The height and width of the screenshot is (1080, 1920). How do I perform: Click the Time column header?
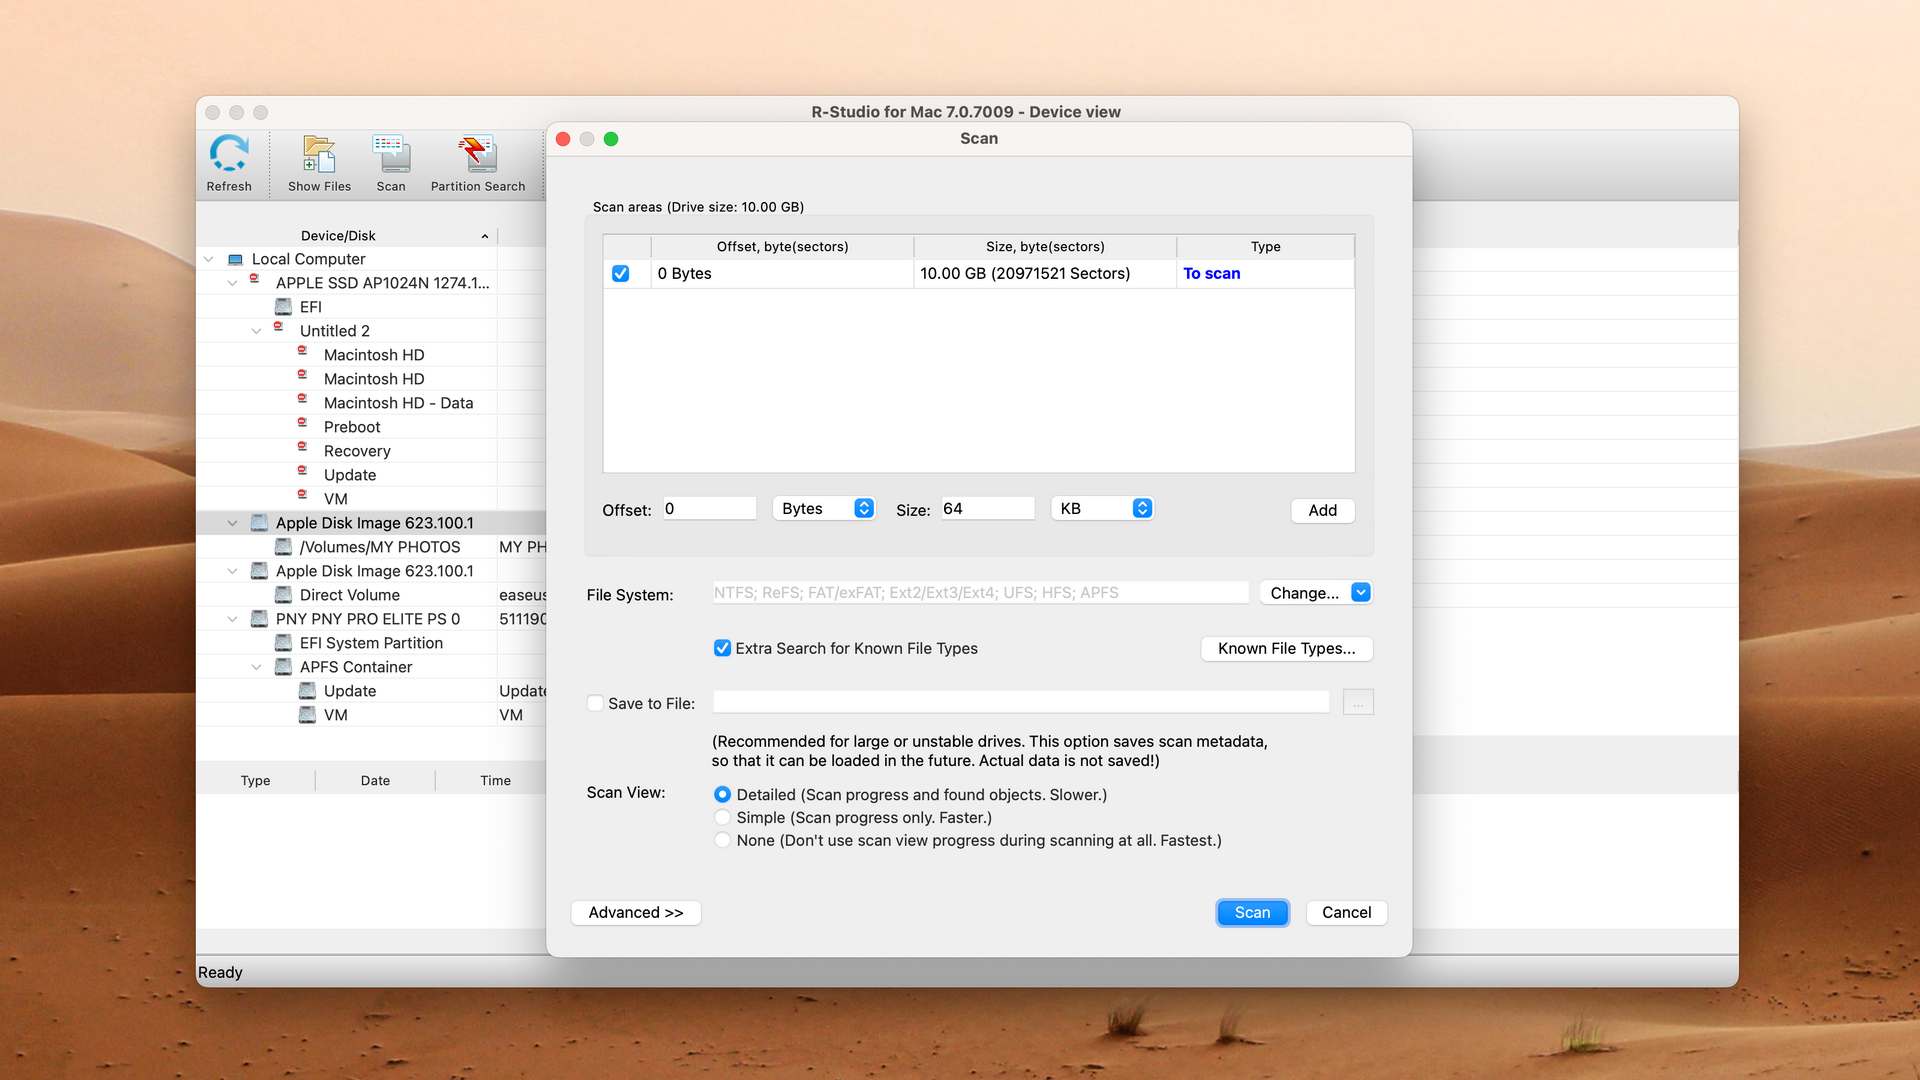point(495,781)
